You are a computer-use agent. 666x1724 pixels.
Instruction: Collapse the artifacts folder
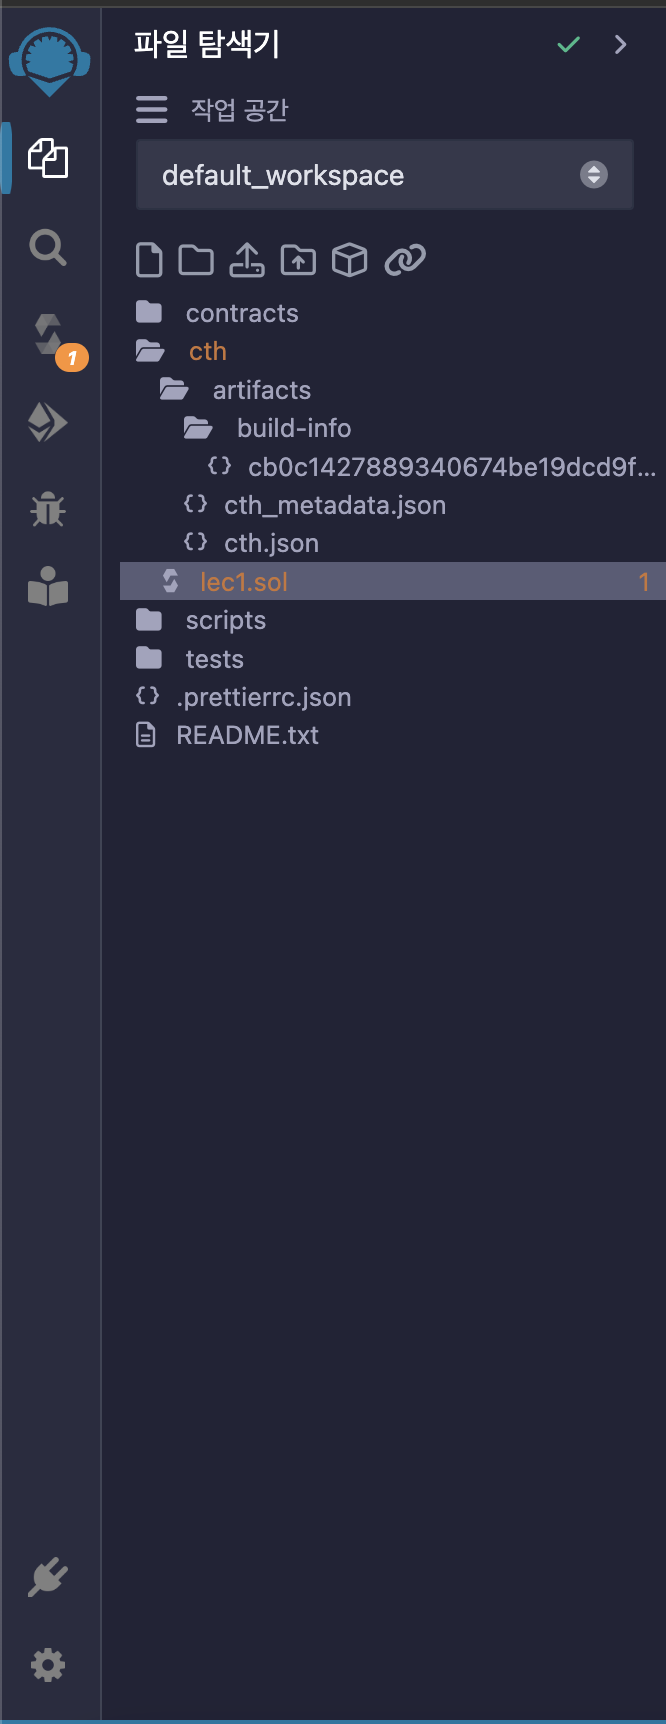pyautogui.click(x=261, y=390)
